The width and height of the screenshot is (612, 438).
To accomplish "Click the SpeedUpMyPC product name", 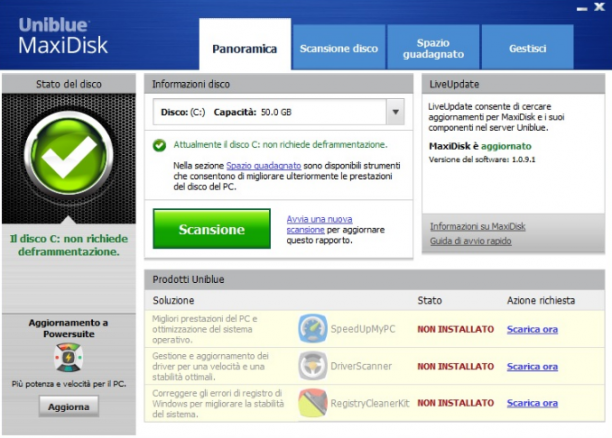I will click(x=363, y=329).
